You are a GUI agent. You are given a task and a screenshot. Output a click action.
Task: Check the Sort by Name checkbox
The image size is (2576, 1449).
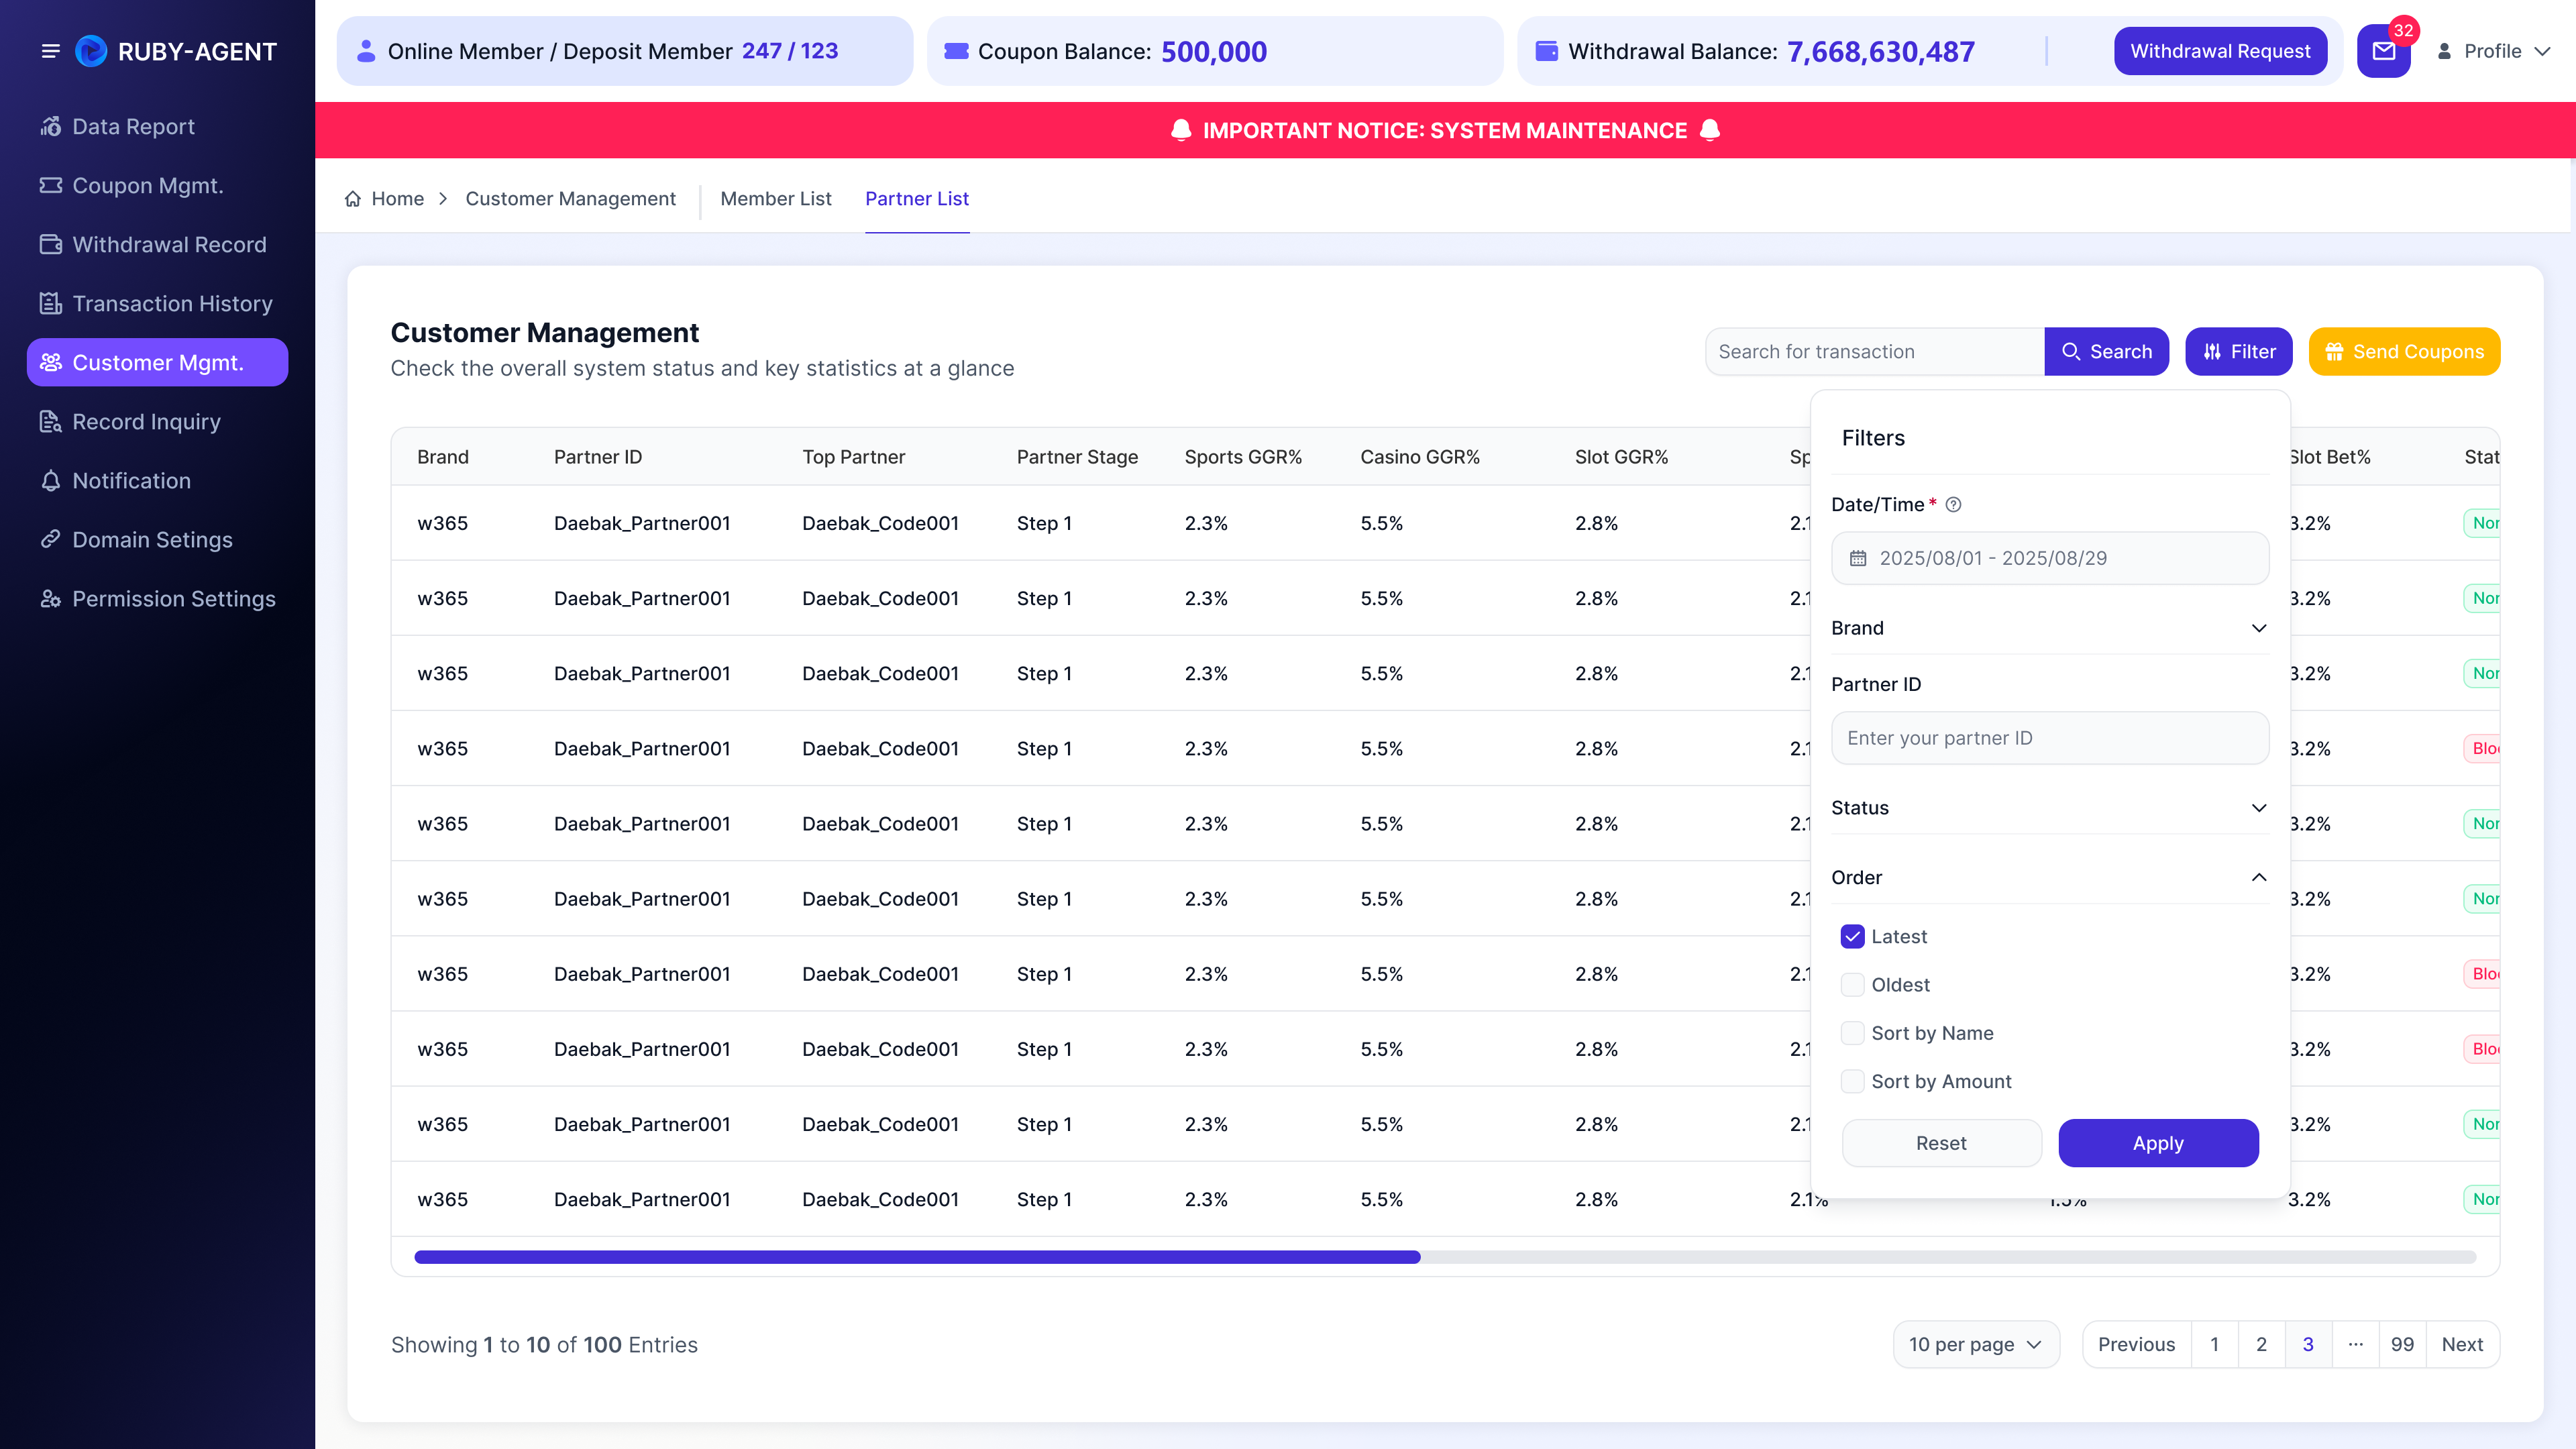coord(1852,1033)
